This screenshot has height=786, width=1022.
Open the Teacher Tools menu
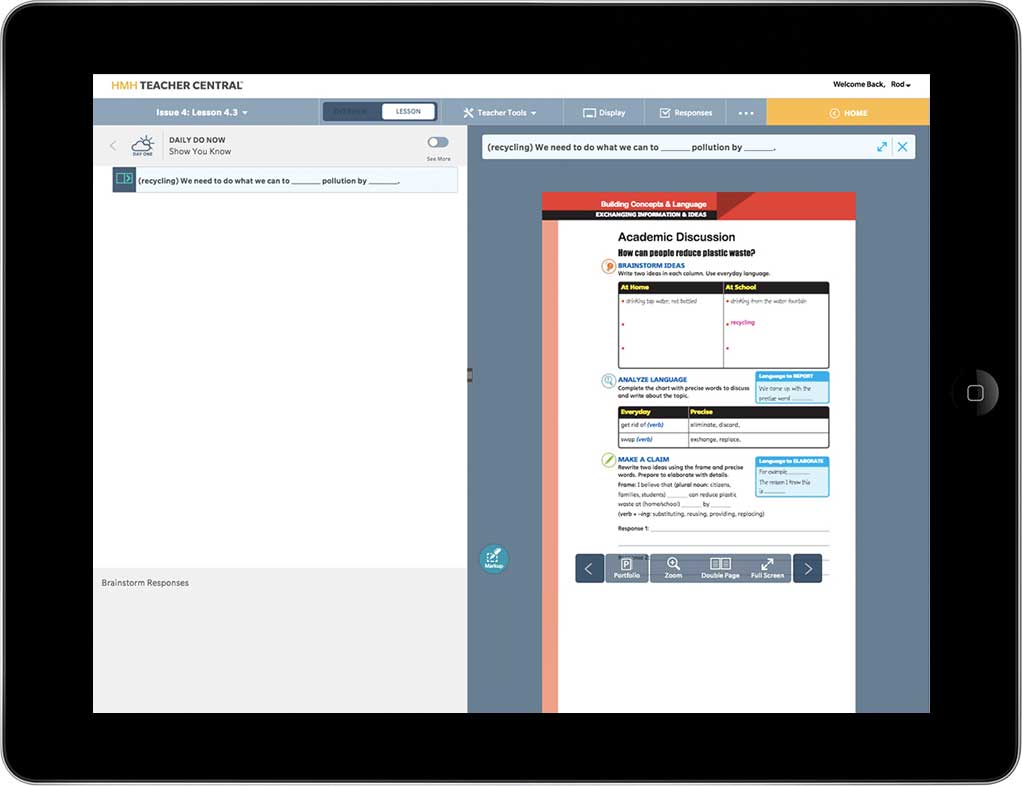500,113
